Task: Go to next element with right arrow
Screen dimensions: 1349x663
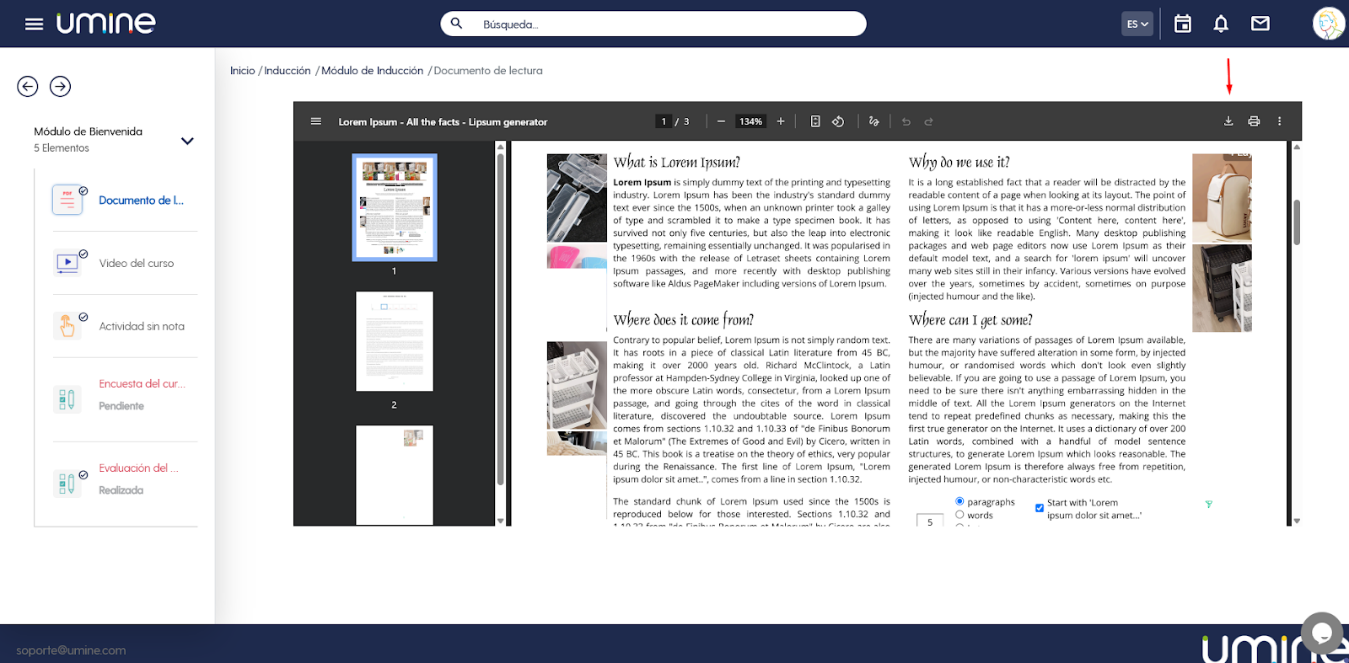Action: pos(60,87)
